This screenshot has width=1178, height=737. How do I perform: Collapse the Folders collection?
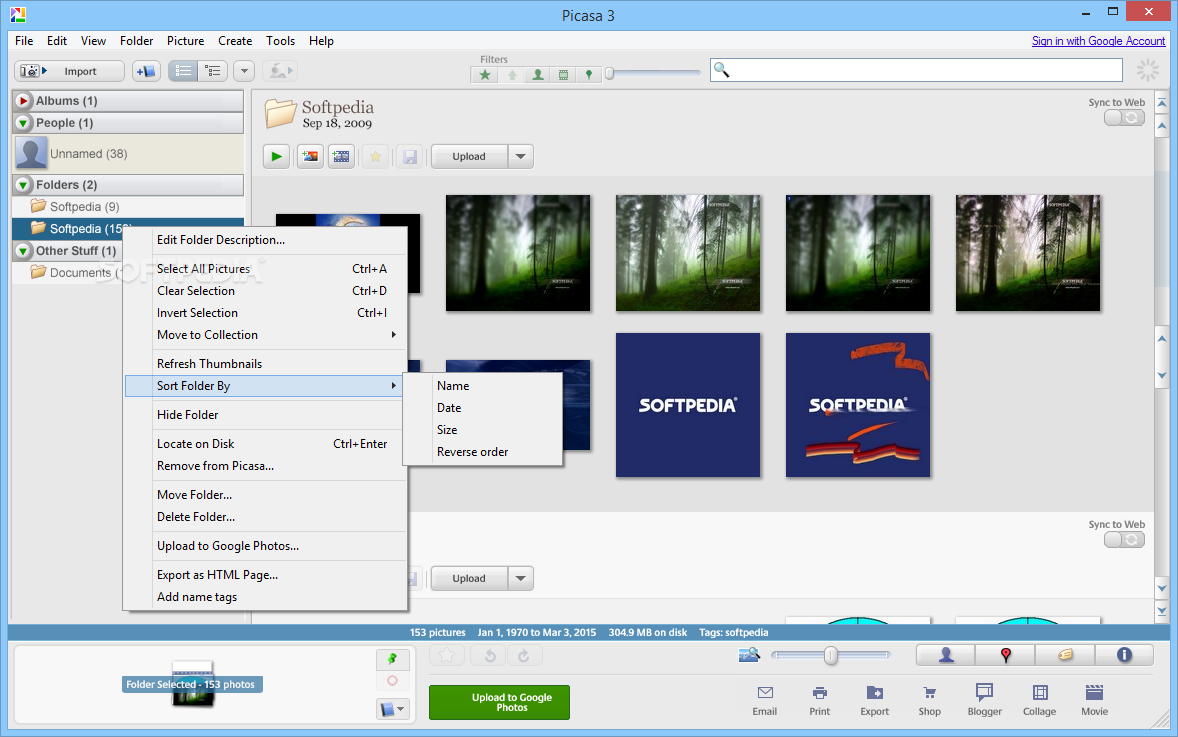click(x=23, y=185)
